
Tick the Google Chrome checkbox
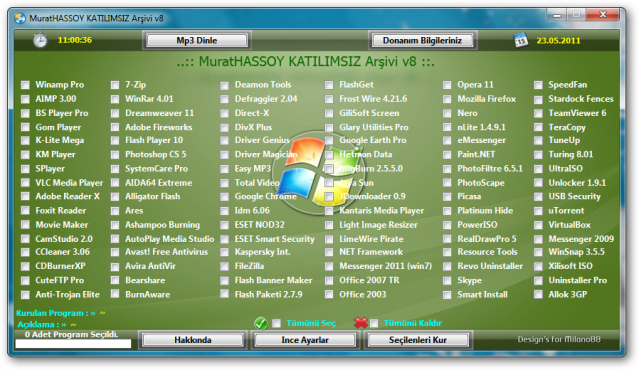(224, 197)
